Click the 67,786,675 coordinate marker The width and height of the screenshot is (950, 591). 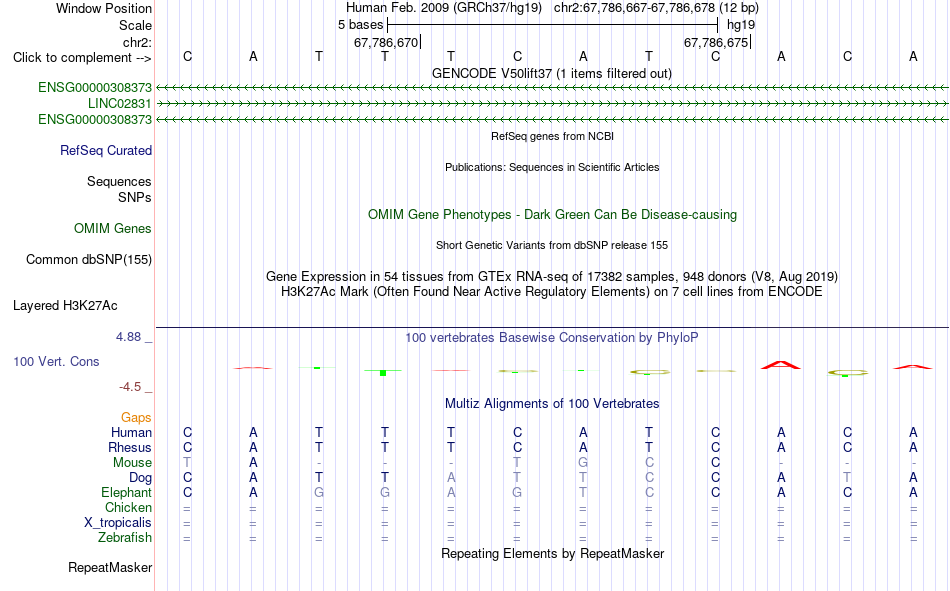pos(716,42)
